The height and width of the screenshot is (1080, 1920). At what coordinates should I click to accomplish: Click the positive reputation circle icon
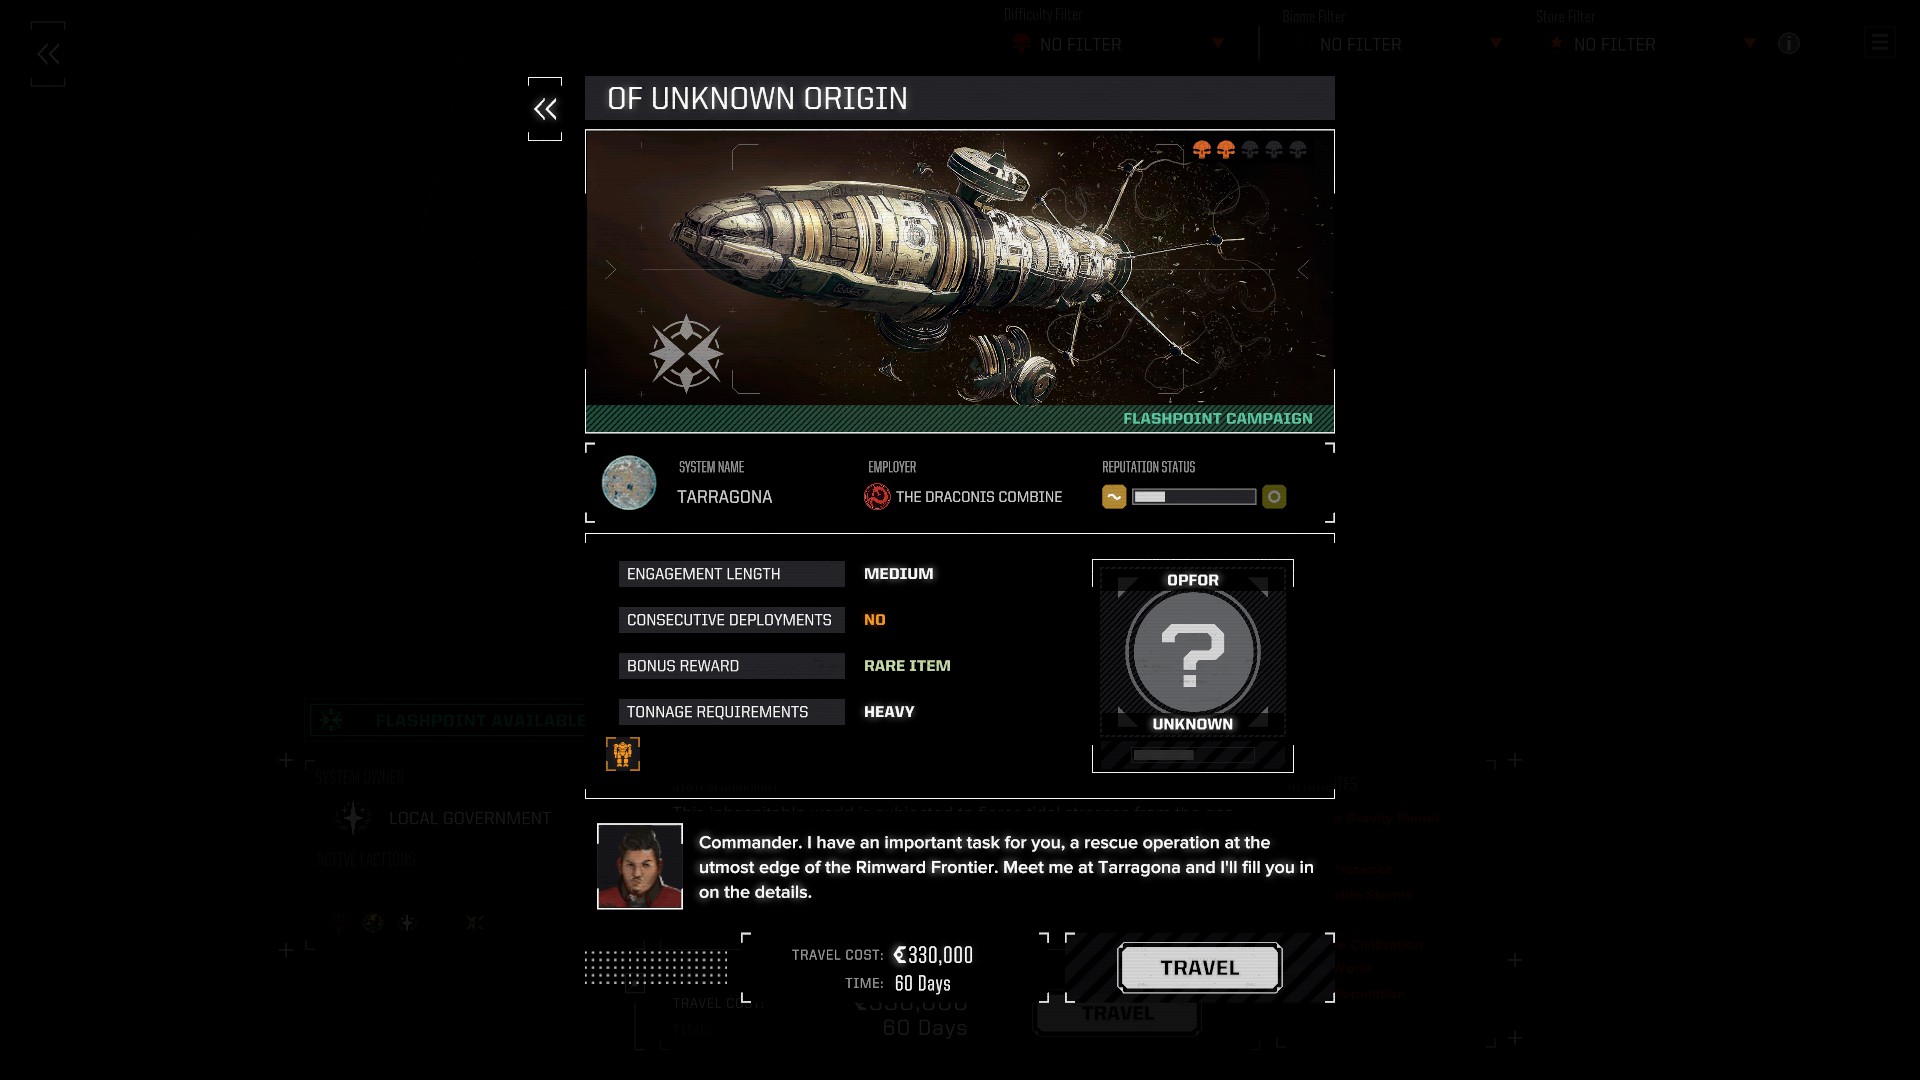tap(1274, 497)
